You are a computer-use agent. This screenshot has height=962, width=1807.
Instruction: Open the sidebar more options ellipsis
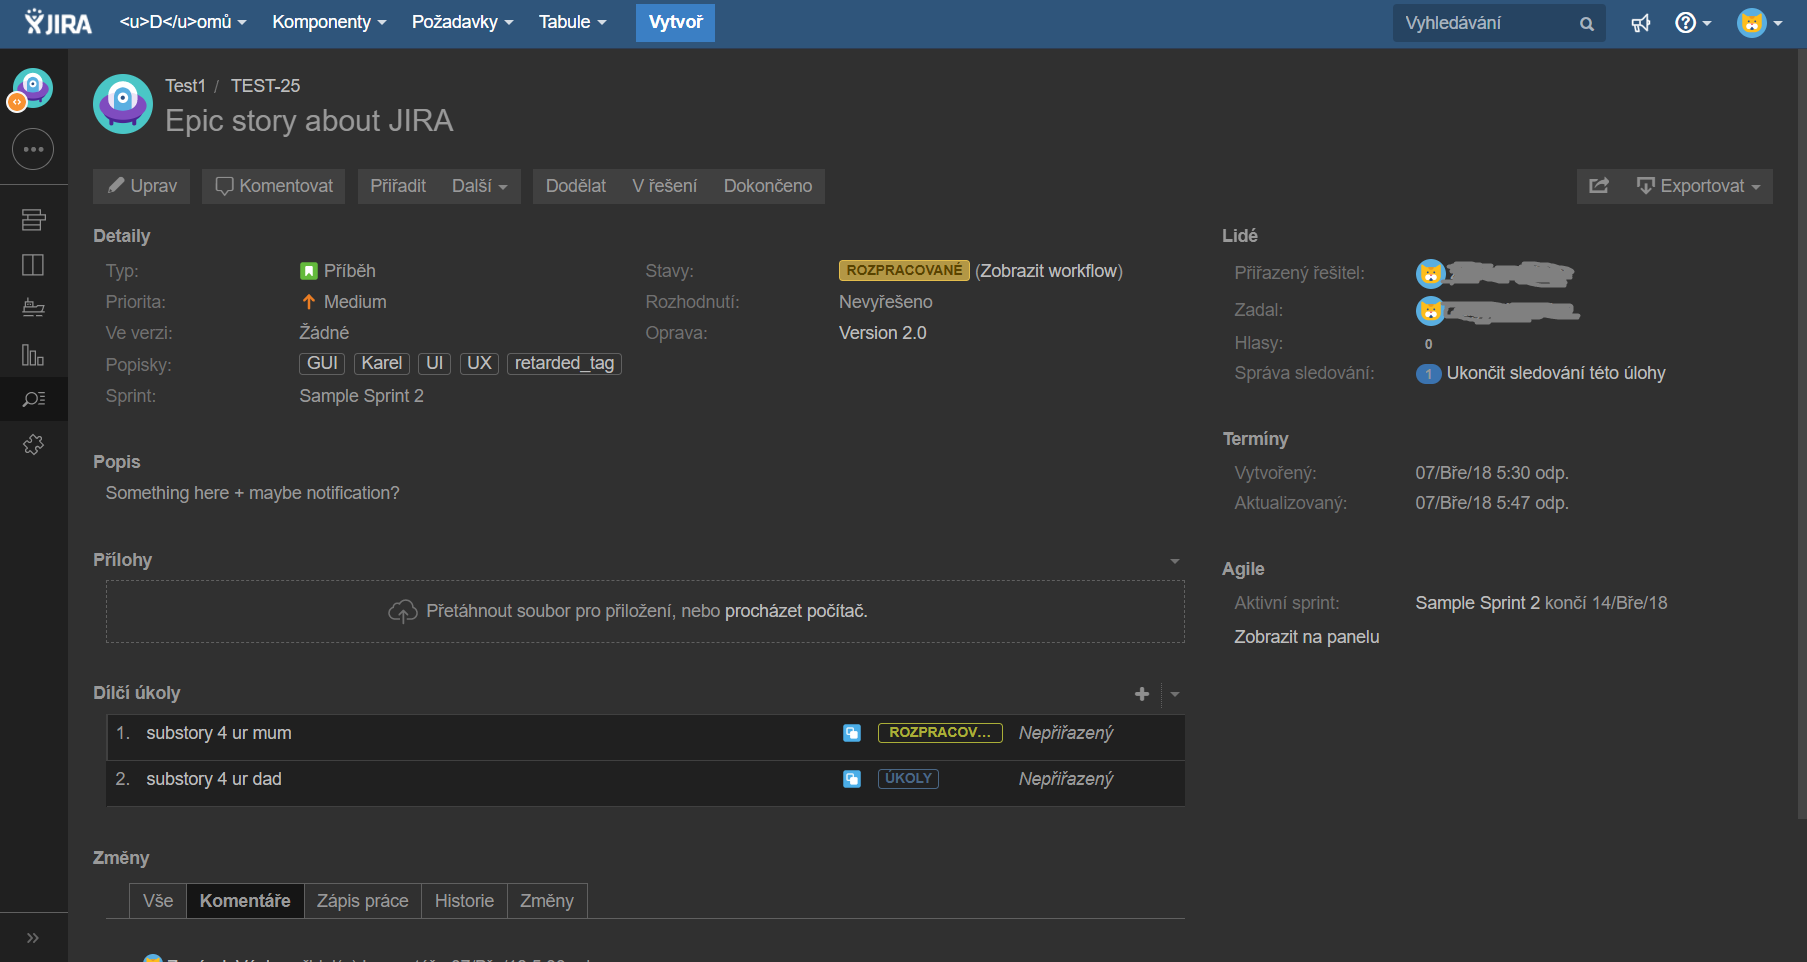(x=33, y=149)
